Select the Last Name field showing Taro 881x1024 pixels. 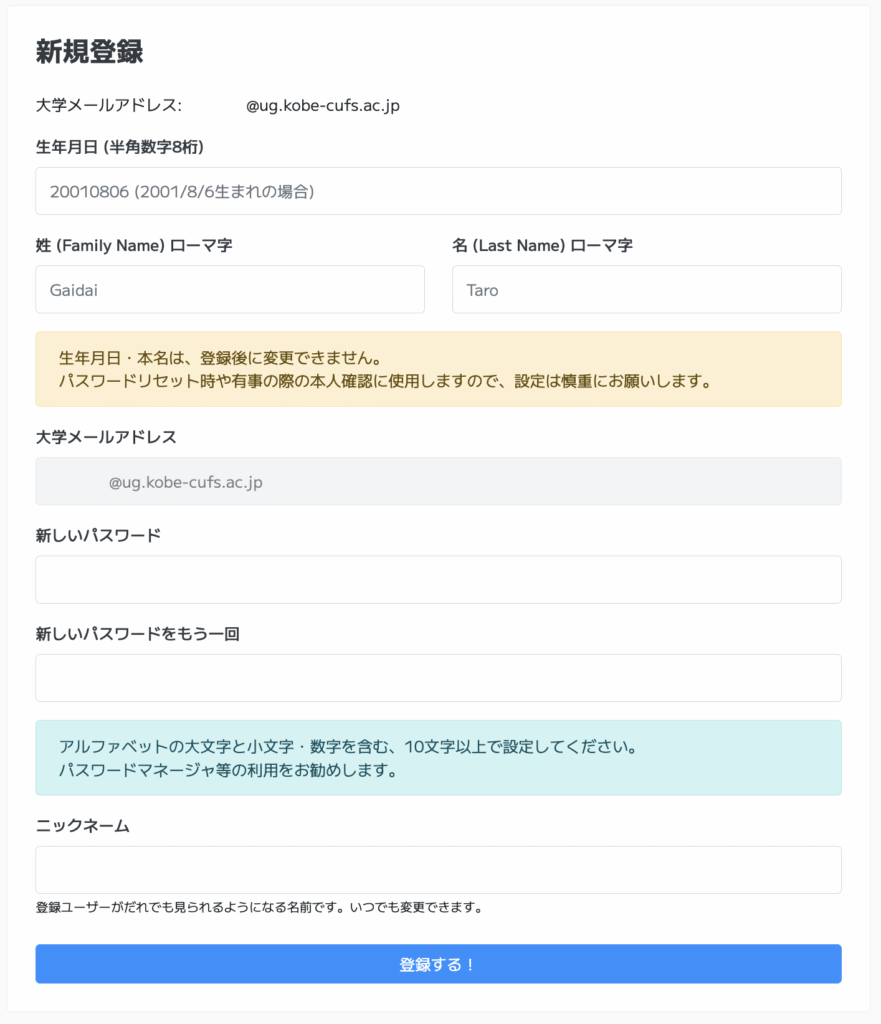click(x=647, y=289)
